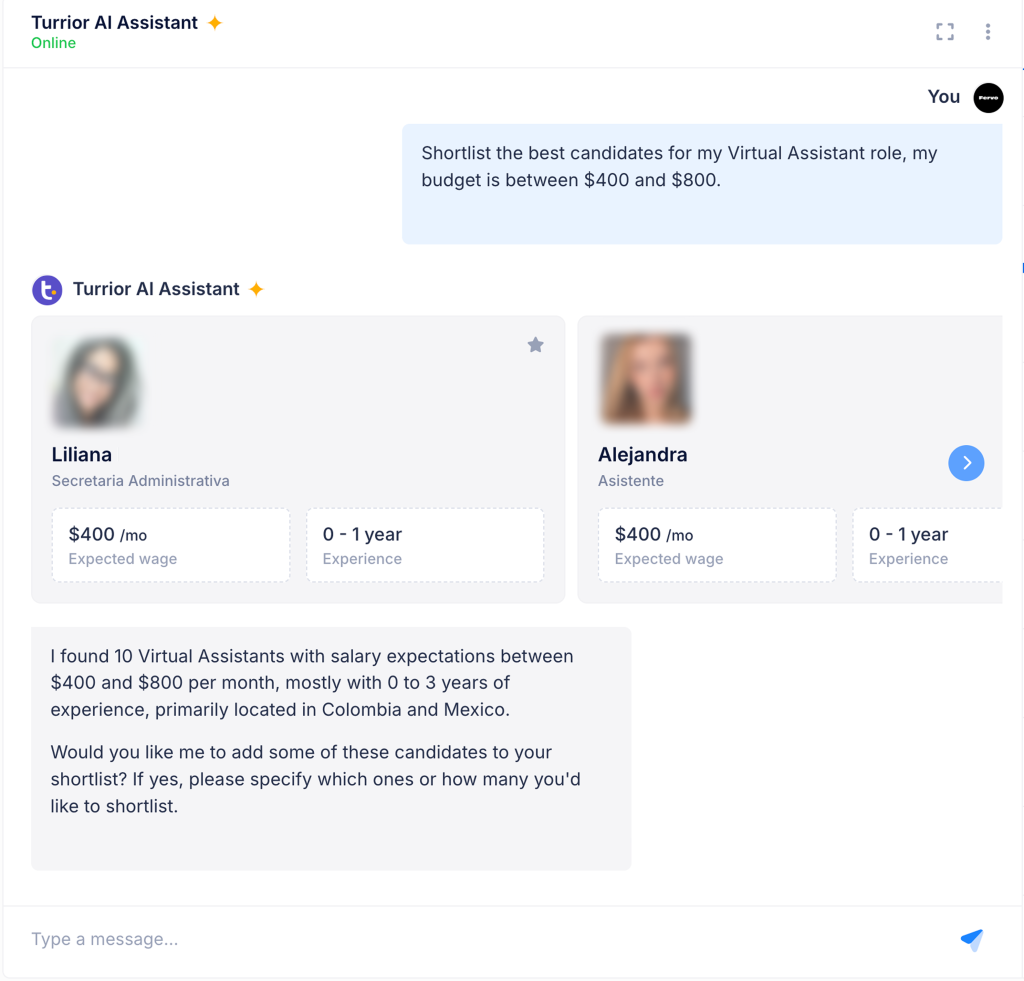Expand the chat to fullscreen
Screen dimensions: 1024x981
coord(944,31)
